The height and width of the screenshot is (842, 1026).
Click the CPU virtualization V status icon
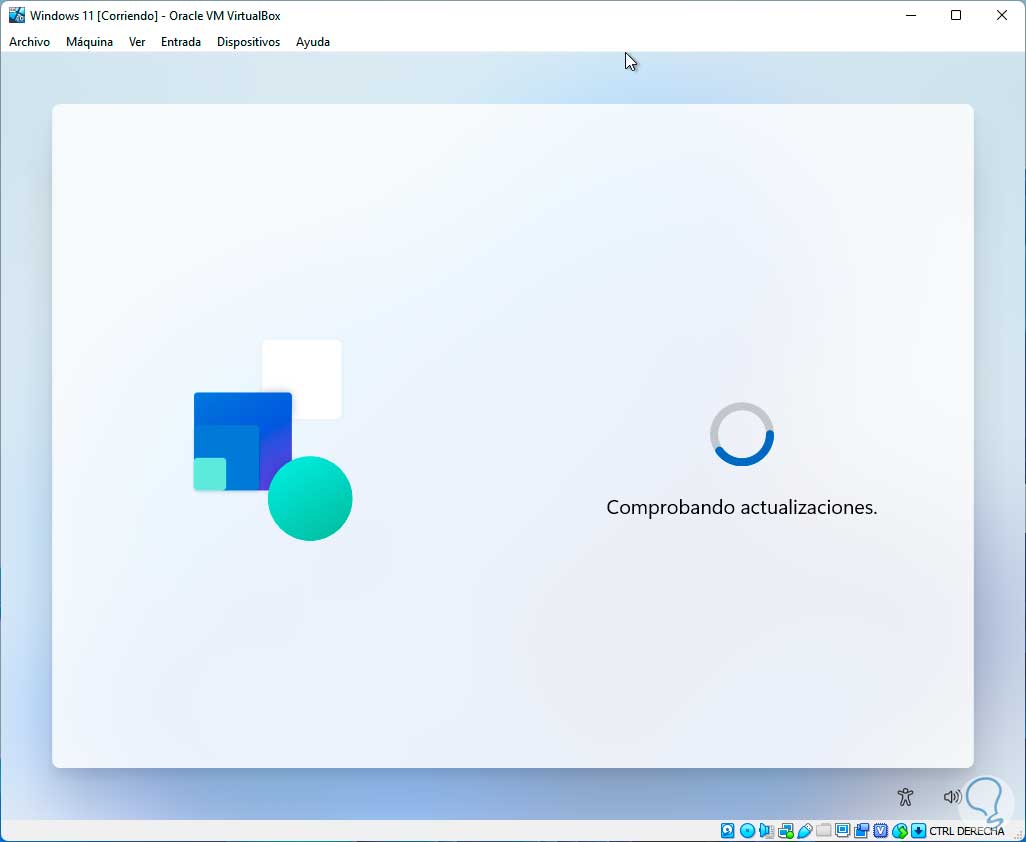click(881, 831)
